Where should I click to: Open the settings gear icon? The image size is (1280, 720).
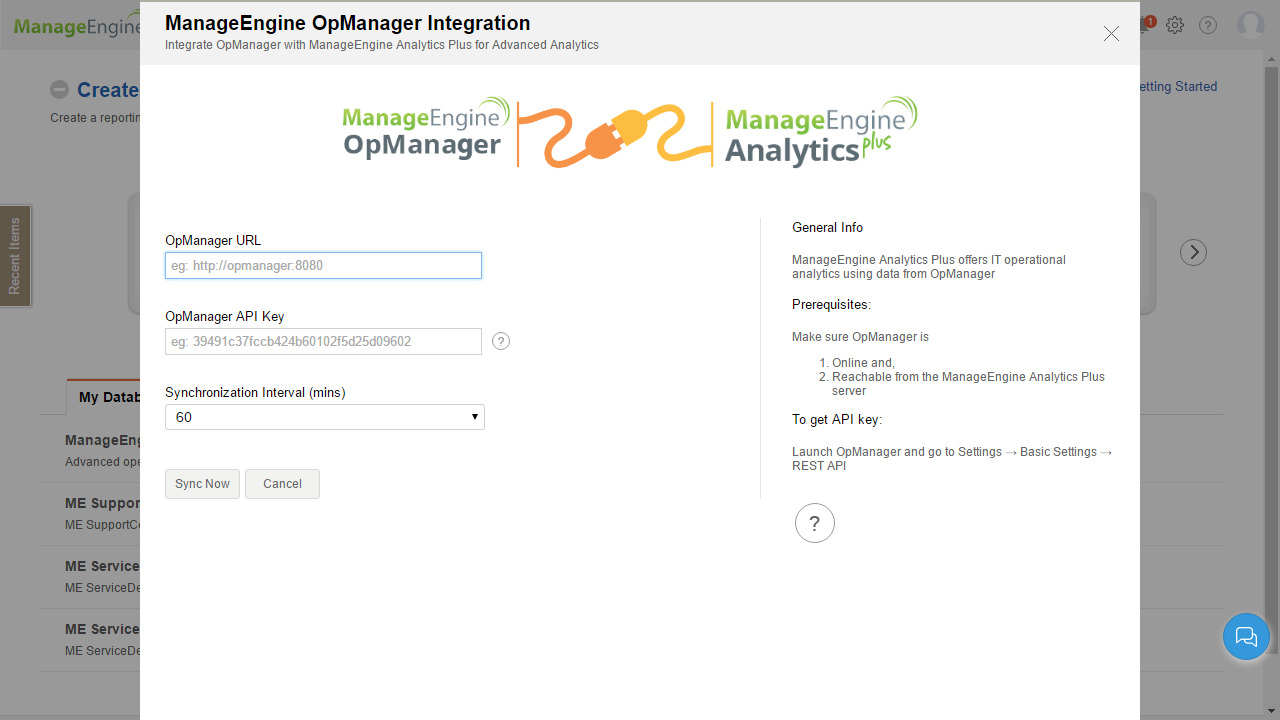(1174, 25)
